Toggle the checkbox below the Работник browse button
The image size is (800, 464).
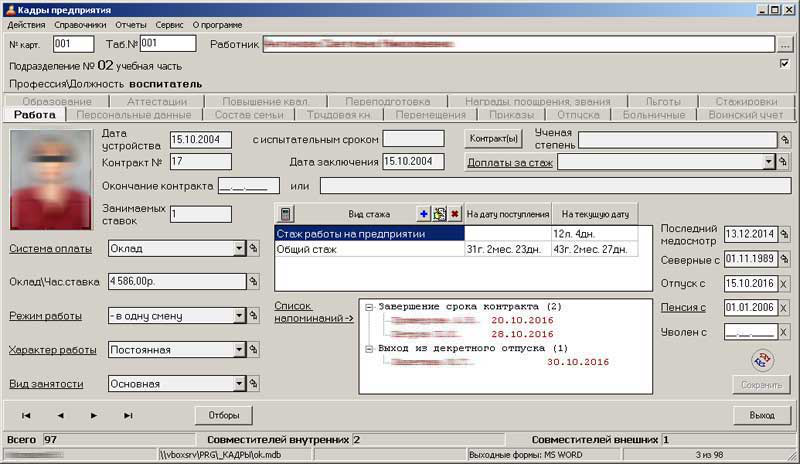(x=784, y=64)
